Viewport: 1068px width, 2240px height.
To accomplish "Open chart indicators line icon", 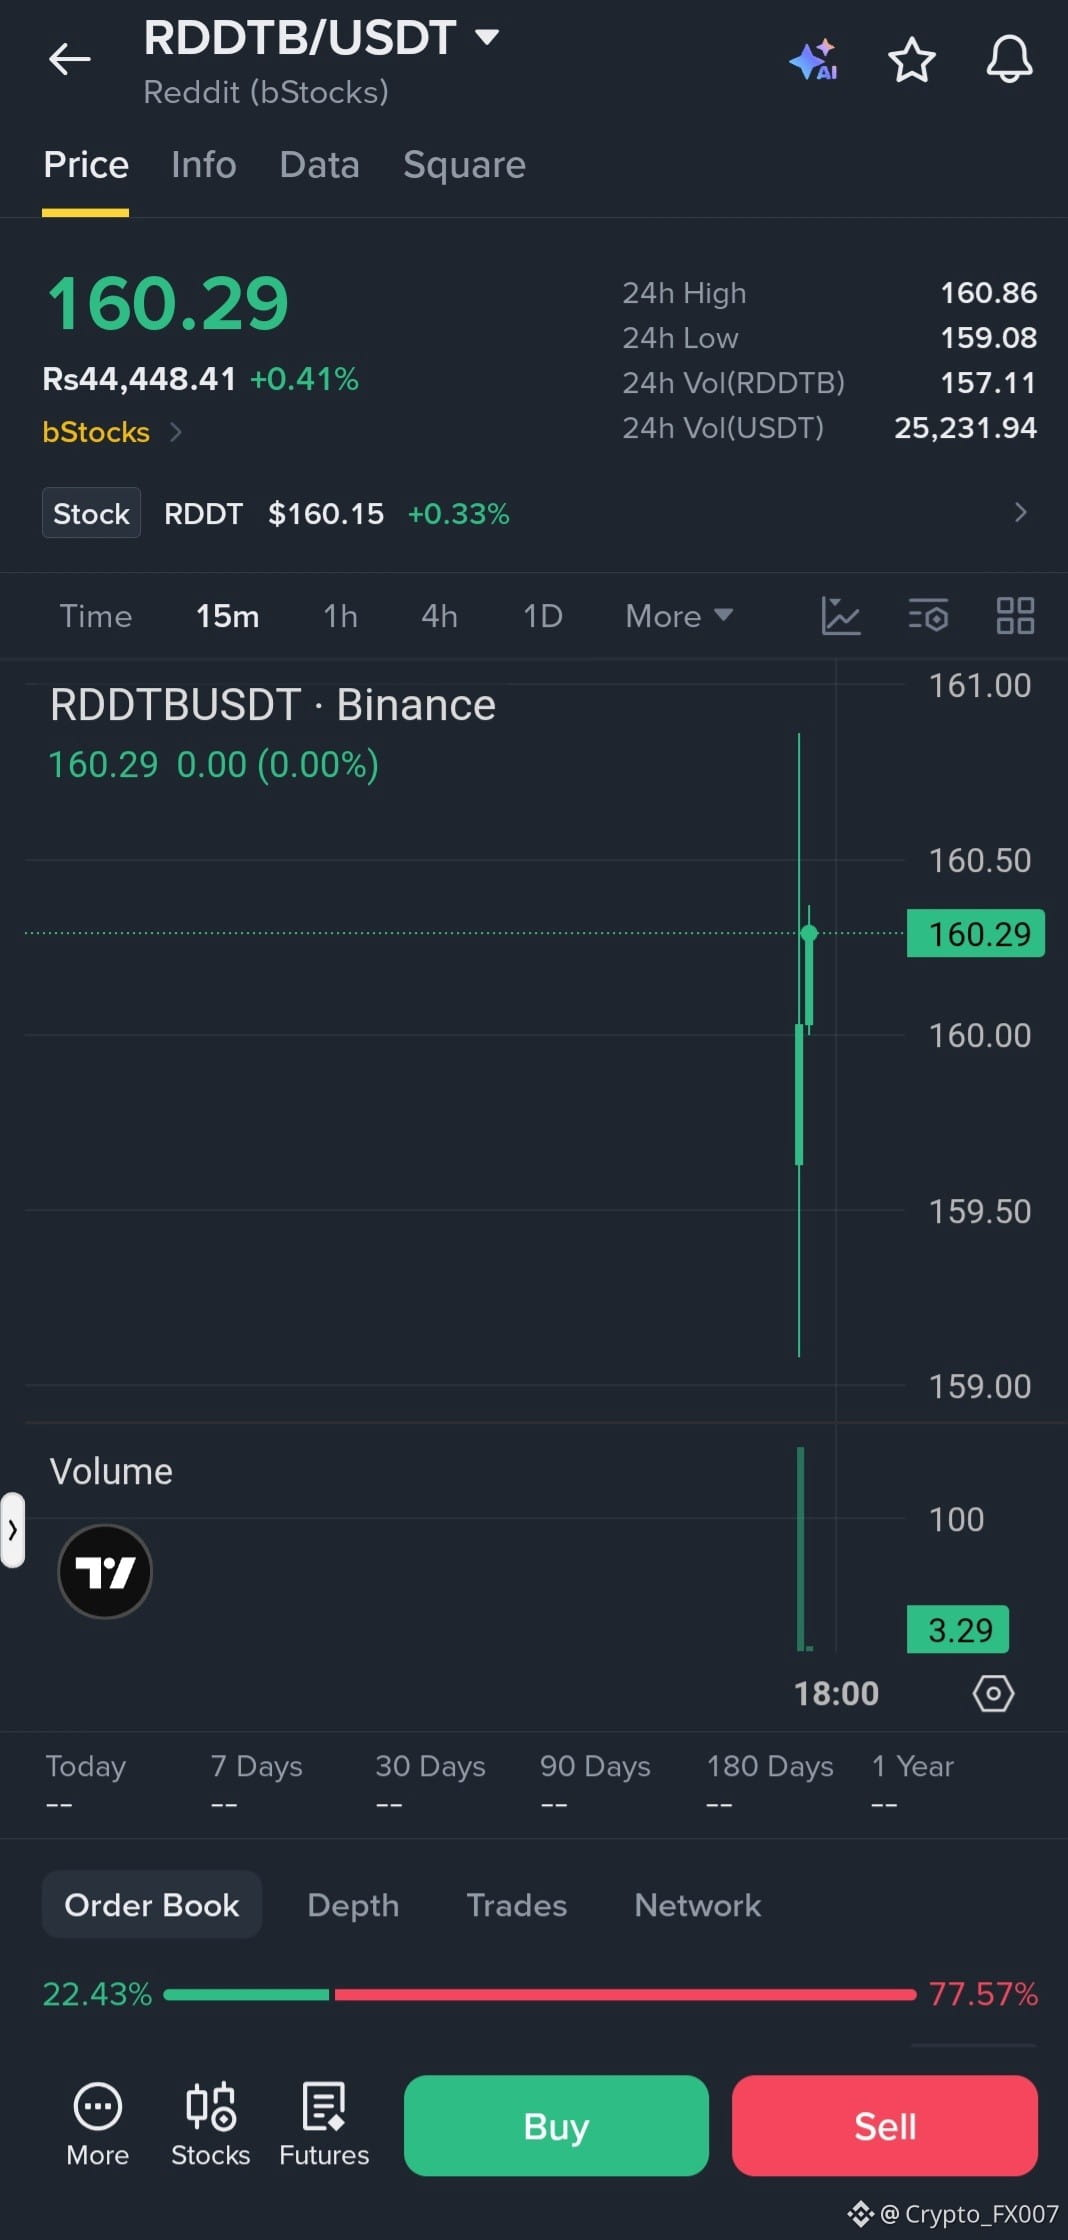I will tap(840, 615).
